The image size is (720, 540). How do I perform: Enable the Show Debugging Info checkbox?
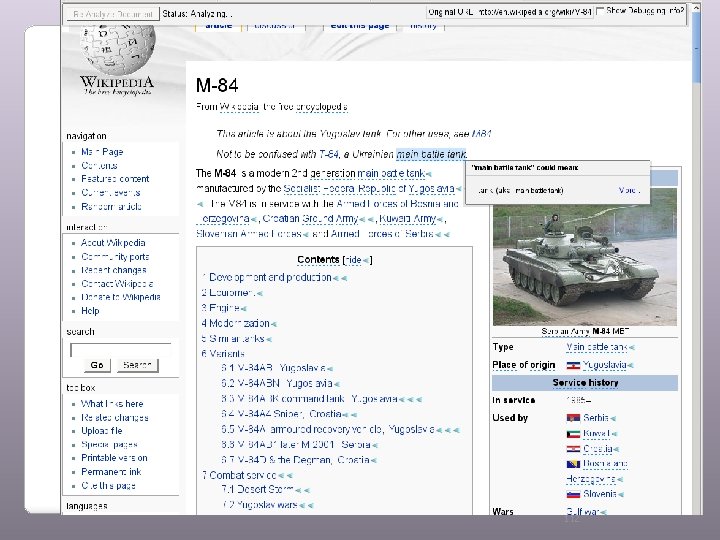click(x=600, y=11)
